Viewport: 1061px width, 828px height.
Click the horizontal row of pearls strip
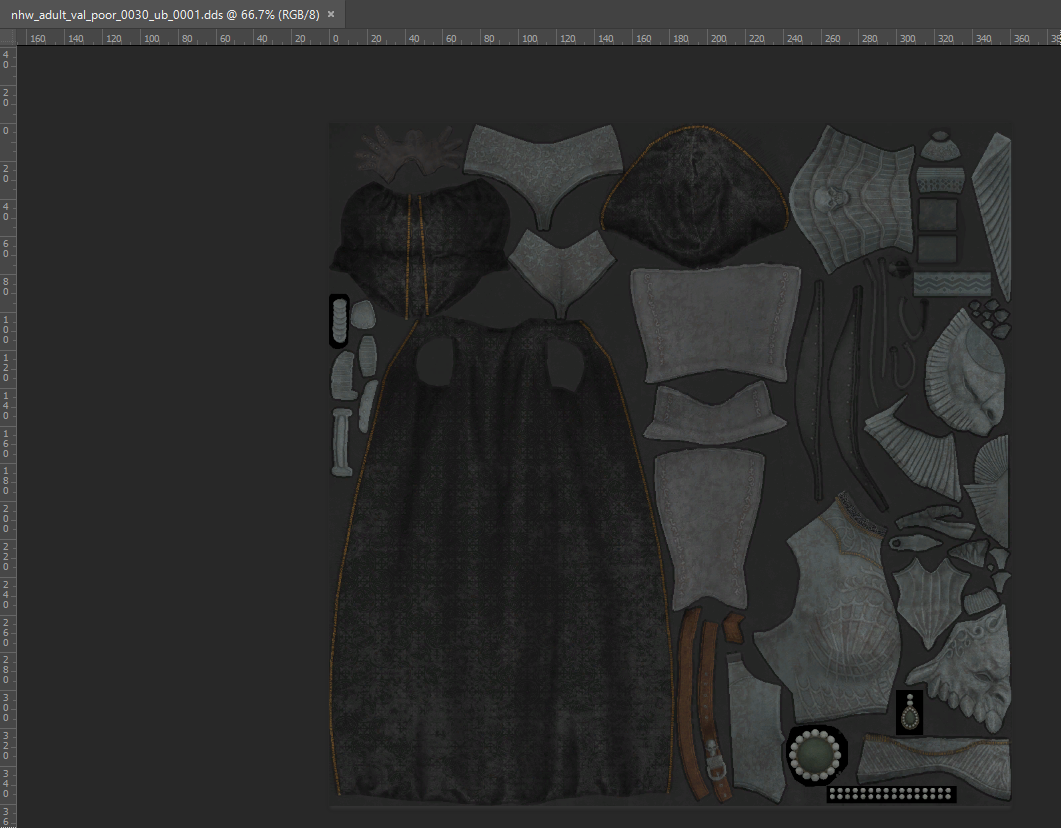point(891,795)
